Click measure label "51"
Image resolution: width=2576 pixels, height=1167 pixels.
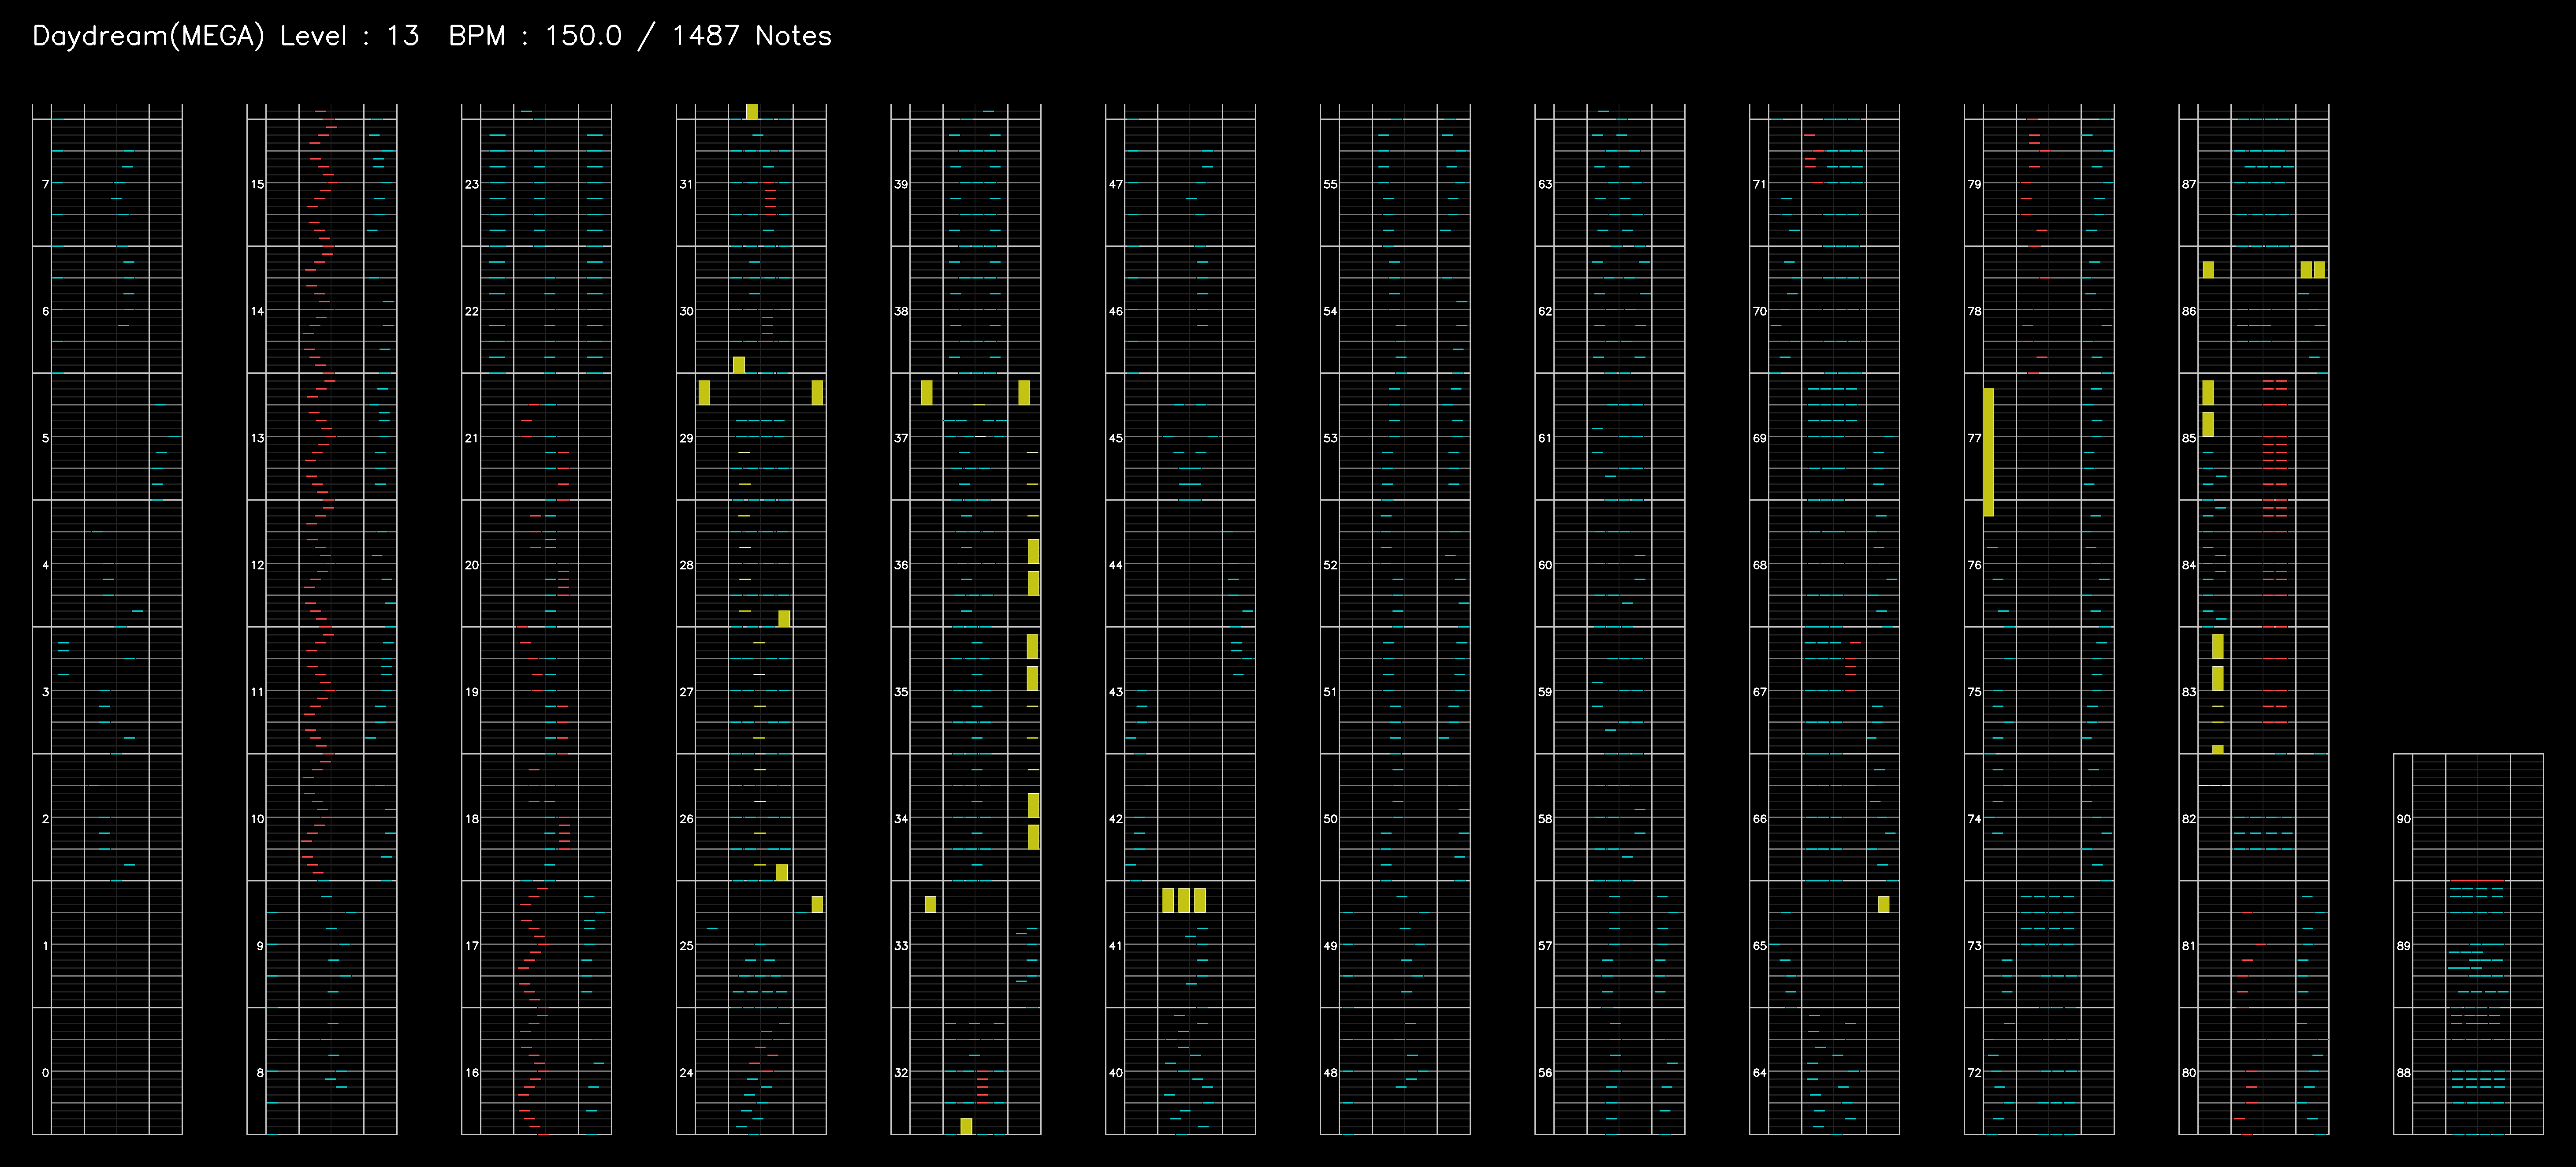(1330, 691)
